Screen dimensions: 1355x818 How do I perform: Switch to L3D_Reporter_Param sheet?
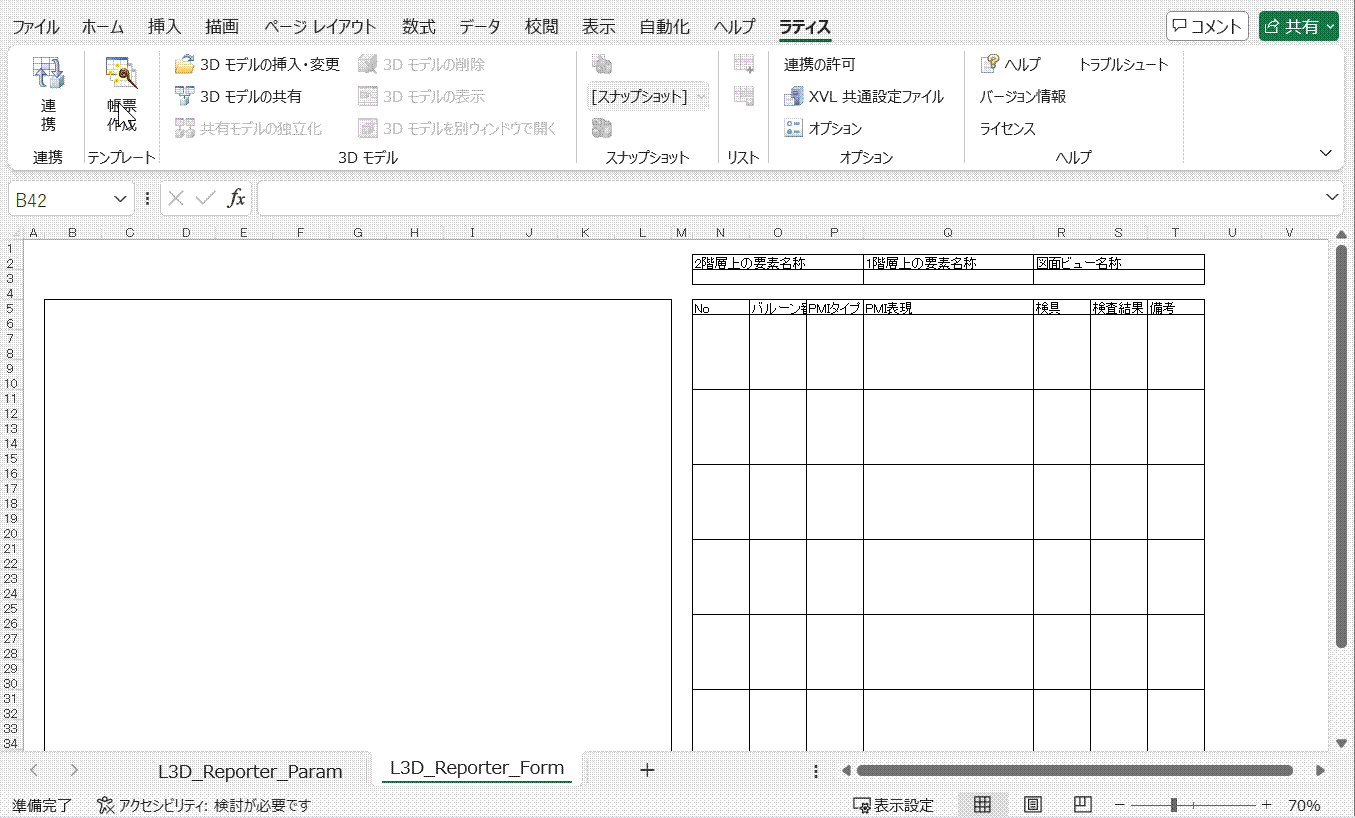tap(250, 771)
